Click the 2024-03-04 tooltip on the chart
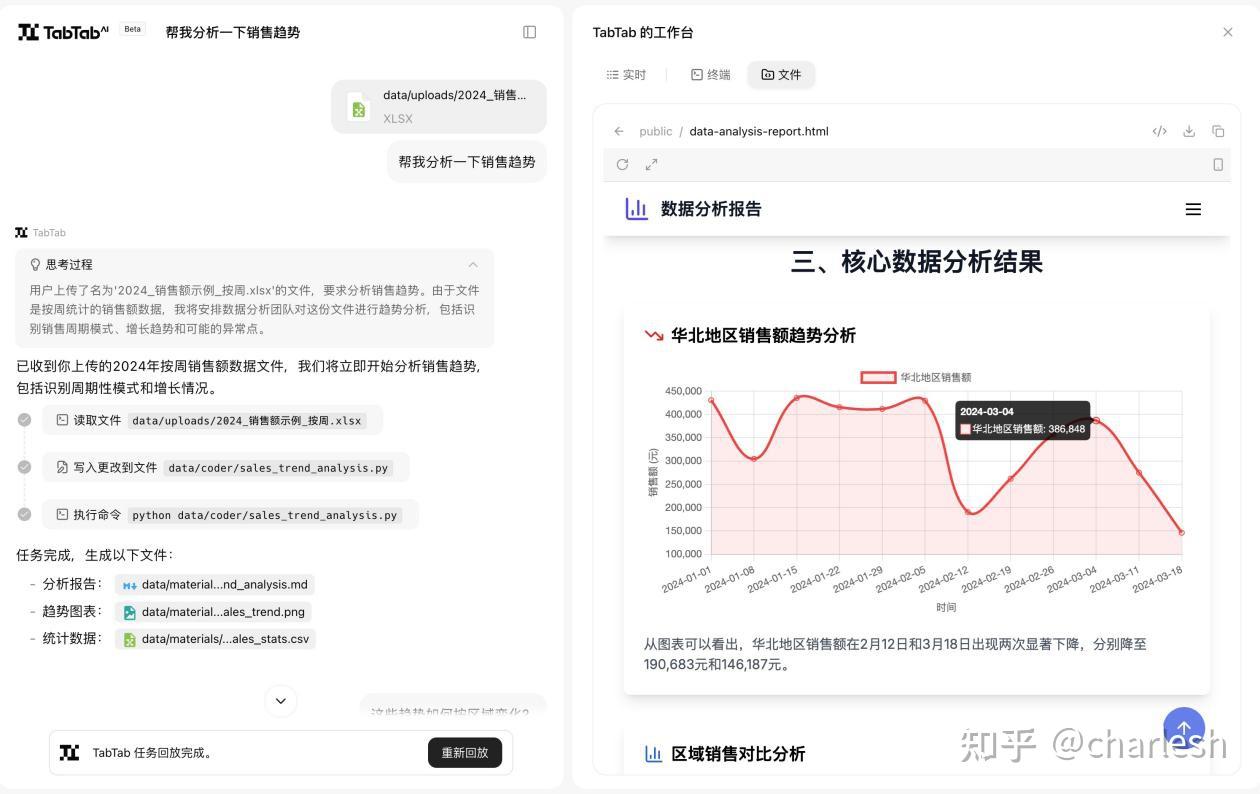1260x794 pixels. click(1021, 420)
